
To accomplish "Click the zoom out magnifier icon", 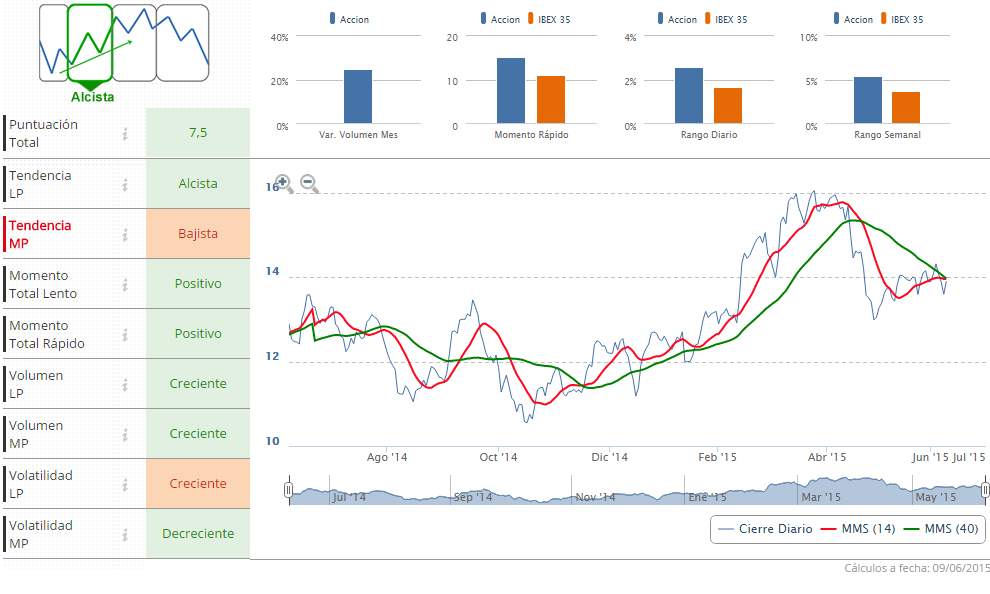I will pyautogui.click(x=309, y=183).
